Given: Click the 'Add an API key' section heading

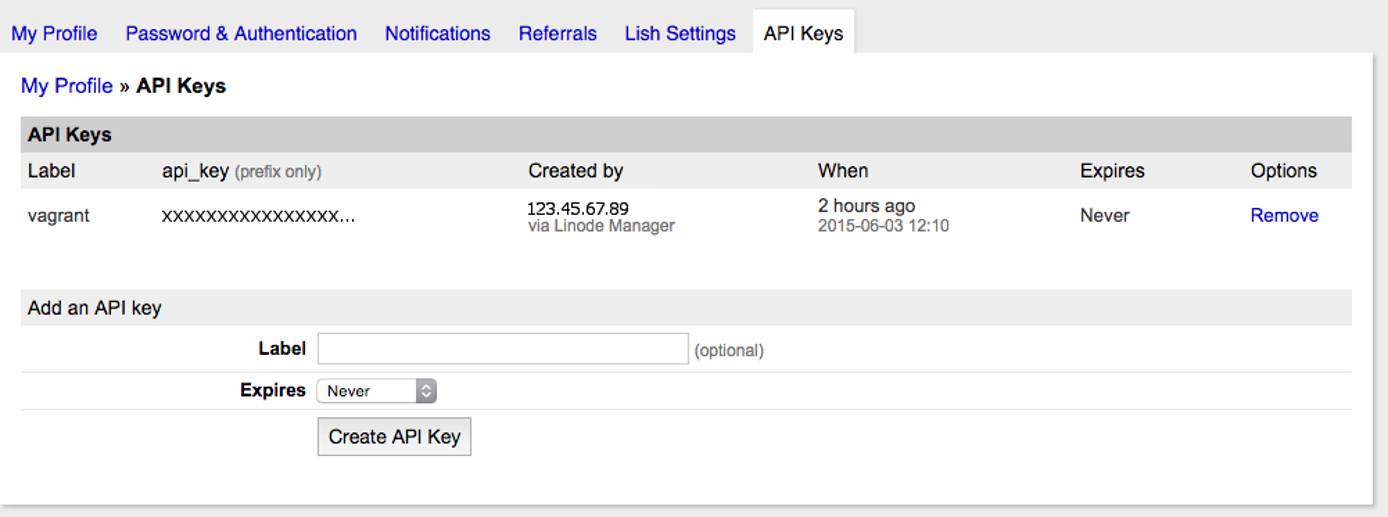Looking at the screenshot, I should (94, 308).
